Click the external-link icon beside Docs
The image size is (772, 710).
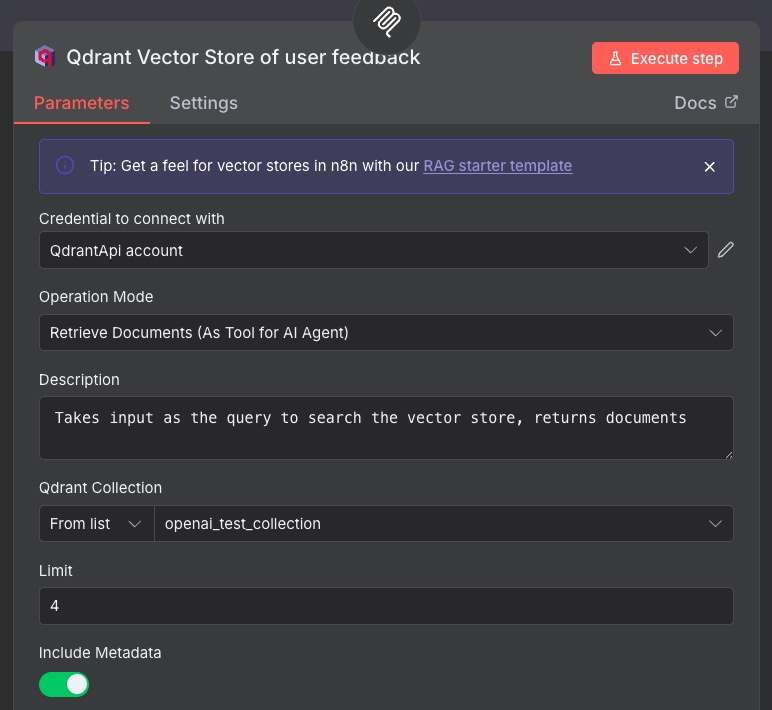tap(731, 102)
